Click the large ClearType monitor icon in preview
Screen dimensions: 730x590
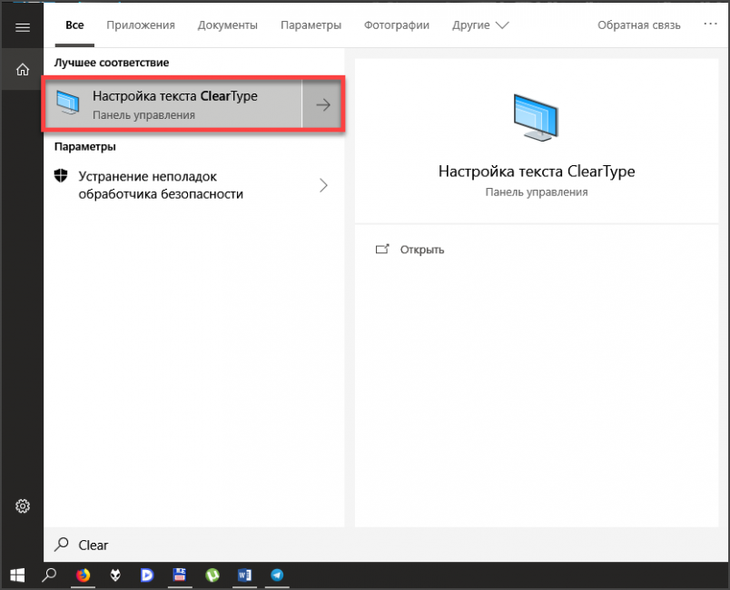click(x=536, y=117)
